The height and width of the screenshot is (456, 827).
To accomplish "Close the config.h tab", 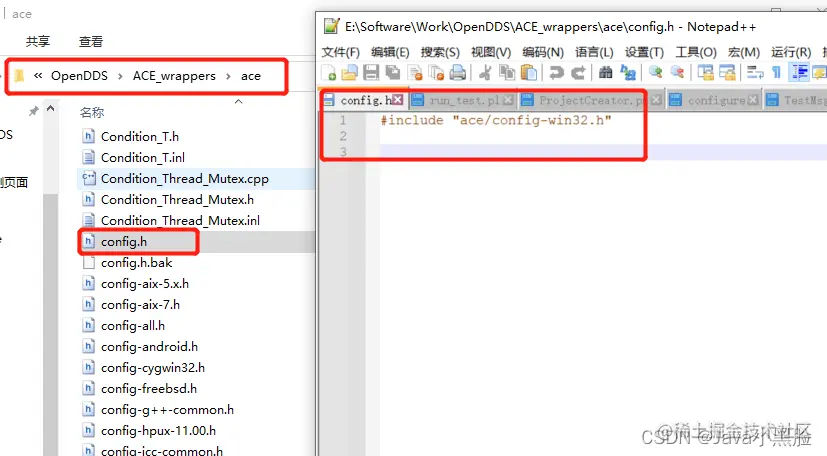I will pyautogui.click(x=398, y=100).
